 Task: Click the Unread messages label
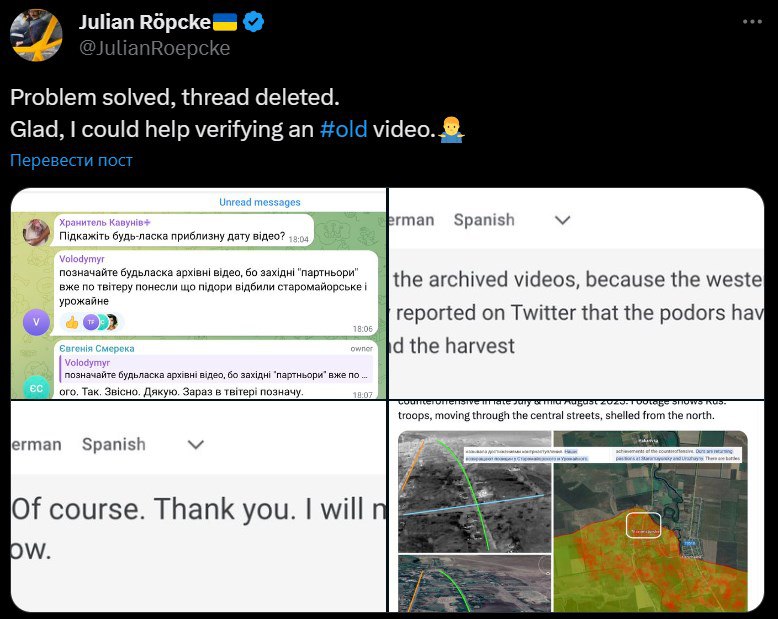point(259,202)
